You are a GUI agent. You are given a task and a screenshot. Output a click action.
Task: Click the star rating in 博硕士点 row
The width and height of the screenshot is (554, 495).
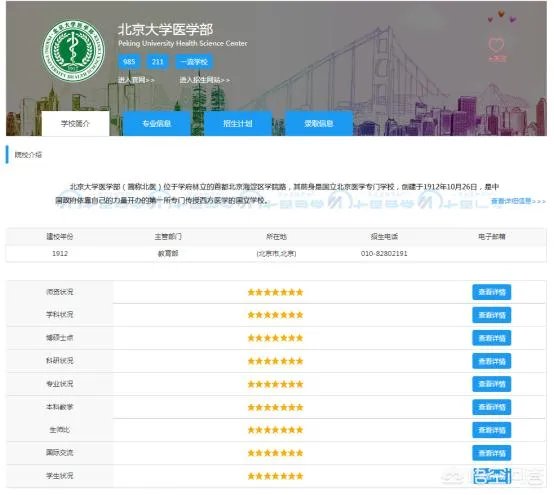pyautogui.click(x=276, y=338)
